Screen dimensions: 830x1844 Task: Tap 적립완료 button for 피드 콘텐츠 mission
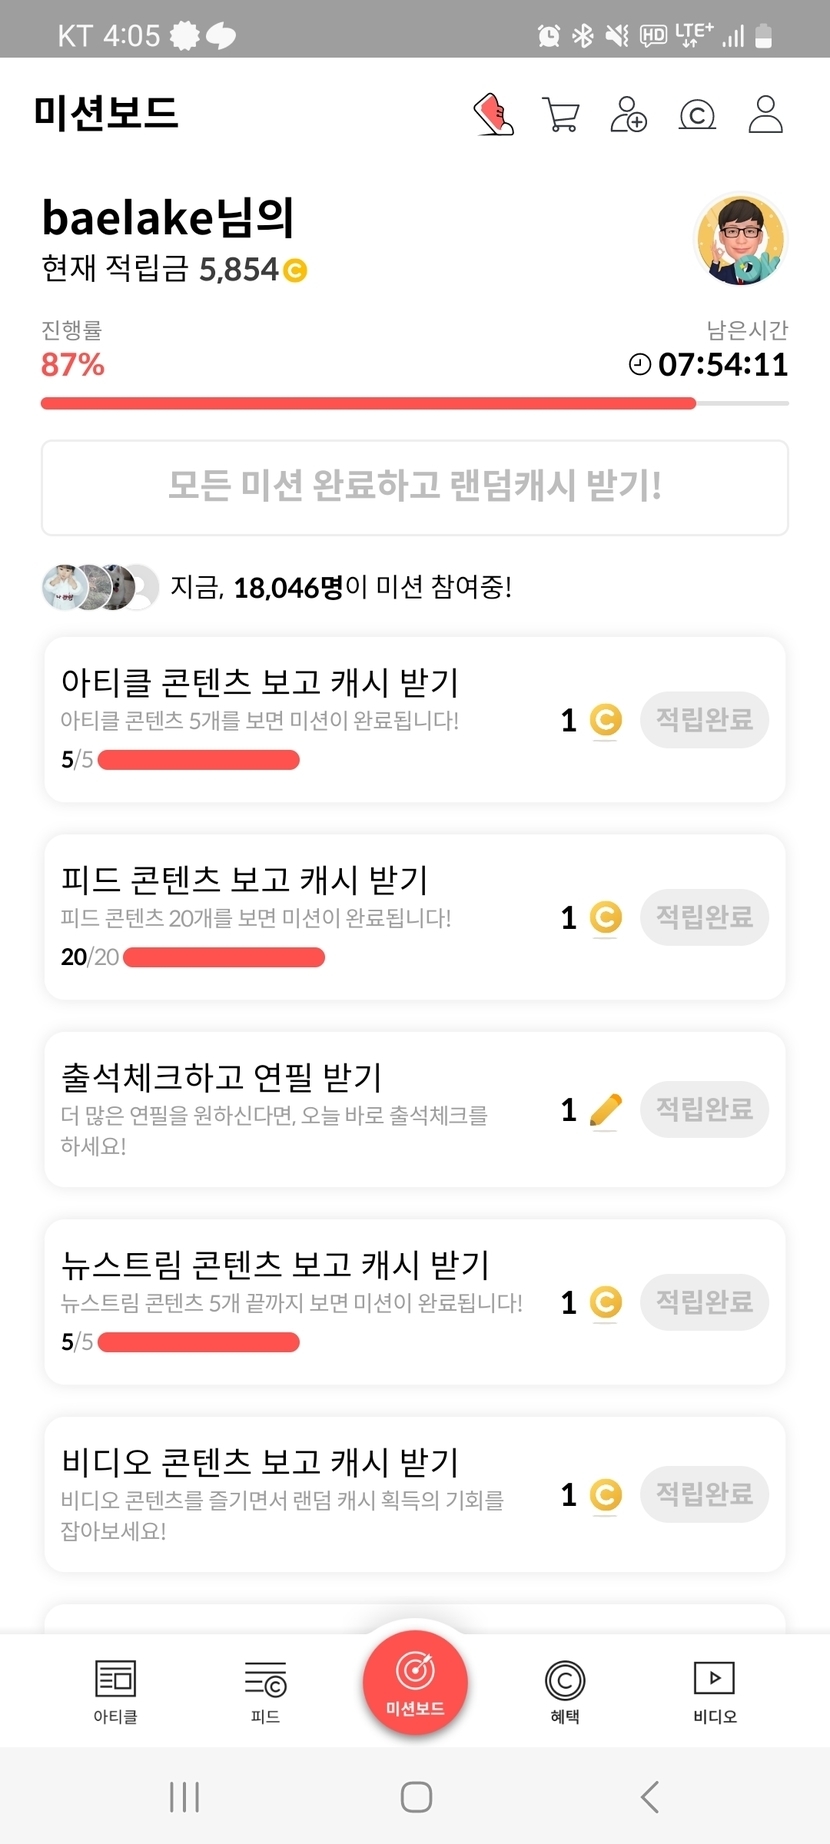(x=704, y=917)
